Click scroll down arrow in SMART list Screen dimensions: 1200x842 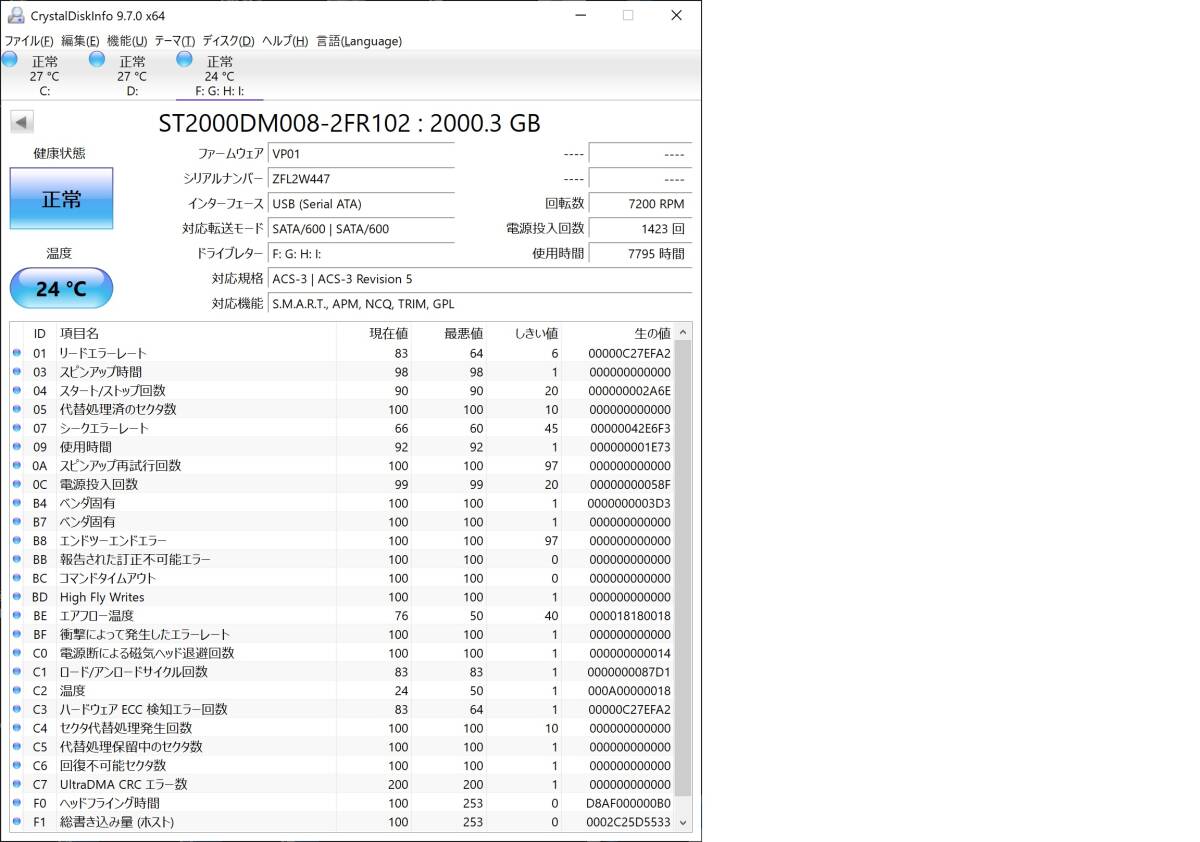(x=684, y=823)
